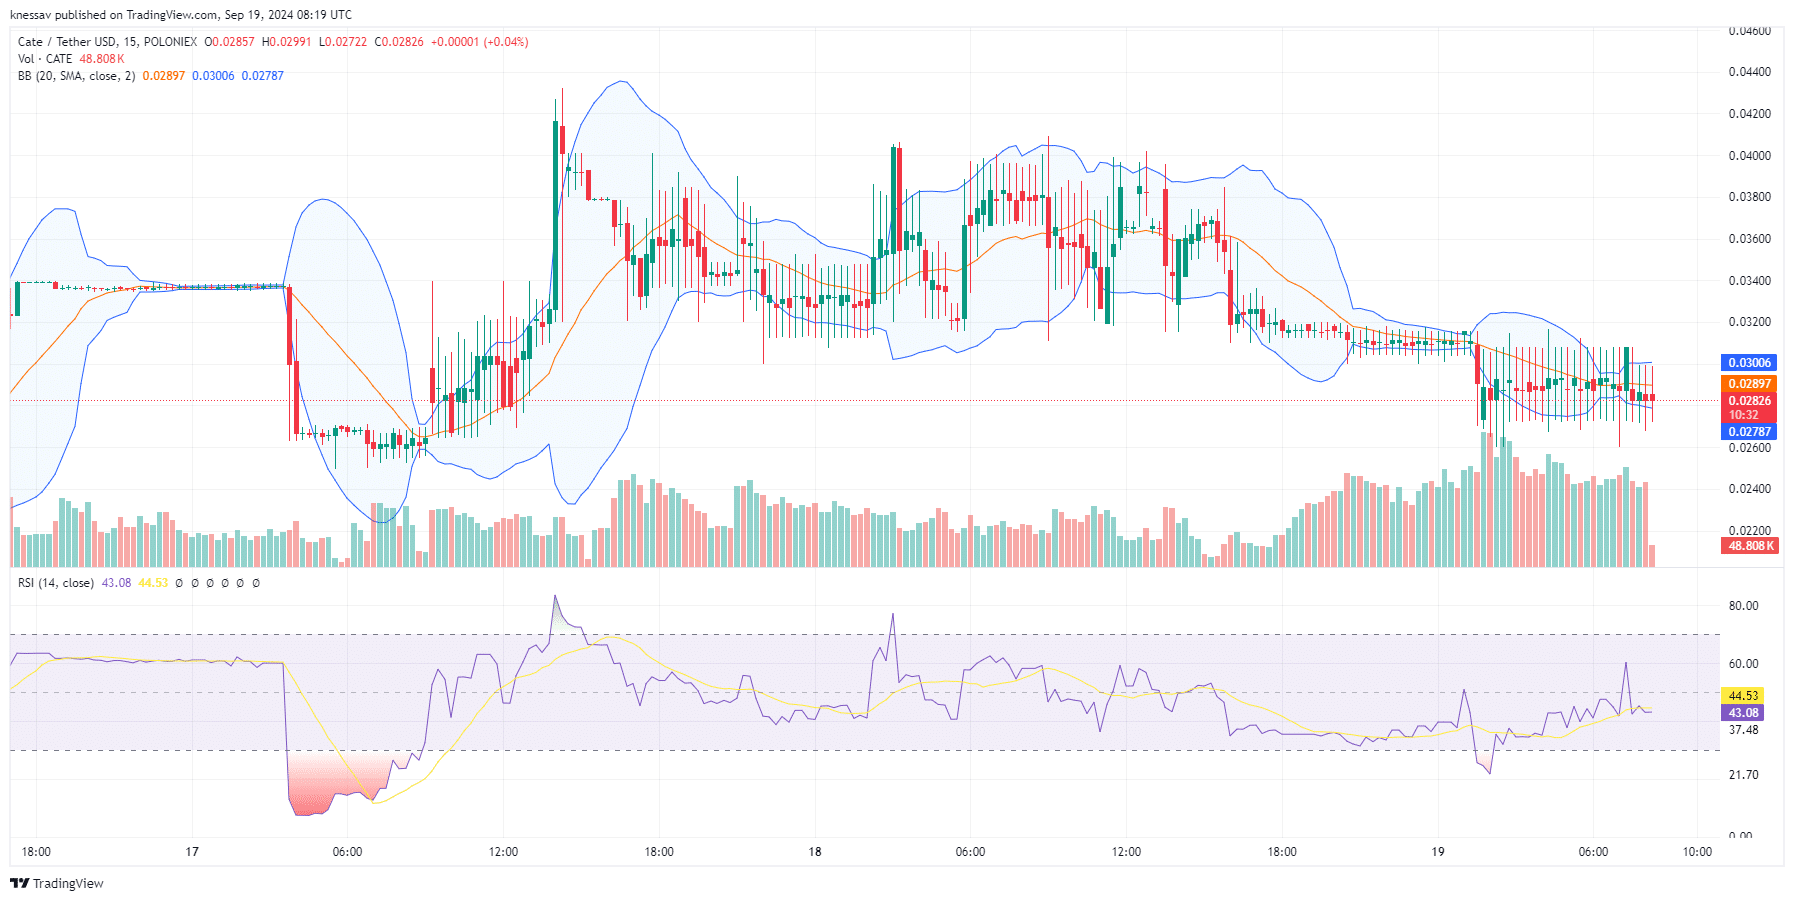This screenshot has width=1794, height=901.
Task: Click the TradingView logo at the bottom
Action: click(56, 883)
